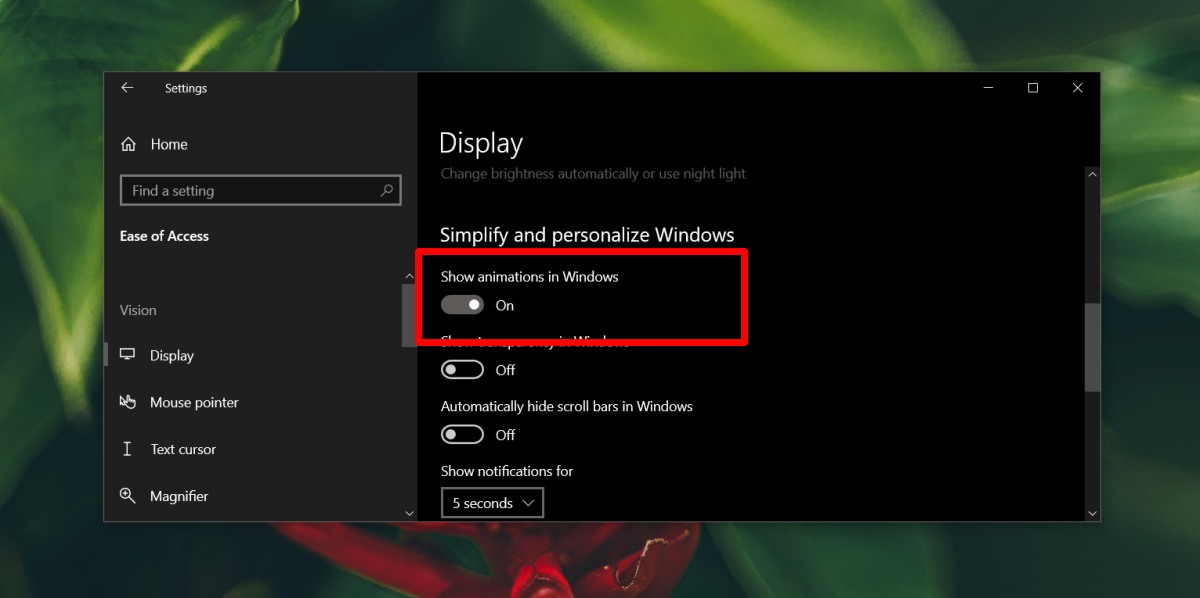Click the Magnifier zoom icon

pyautogui.click(x=127, y=496)
